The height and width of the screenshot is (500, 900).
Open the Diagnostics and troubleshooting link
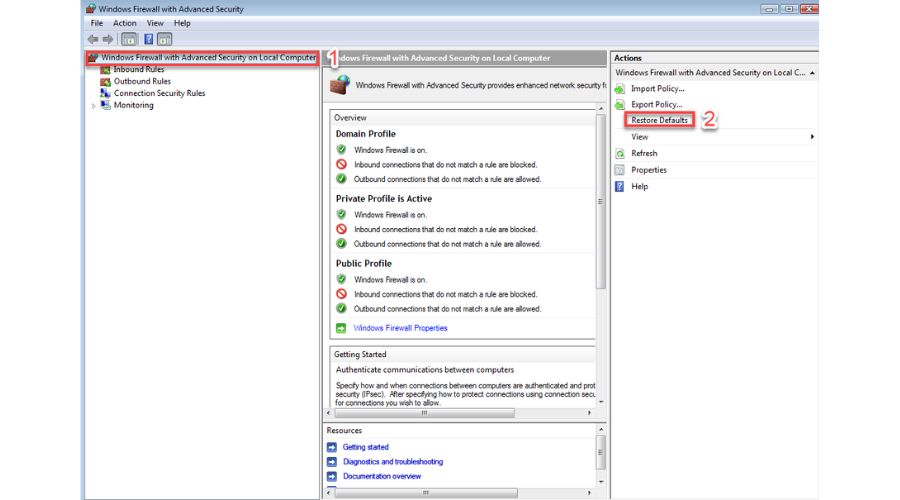tap(393, 462)
